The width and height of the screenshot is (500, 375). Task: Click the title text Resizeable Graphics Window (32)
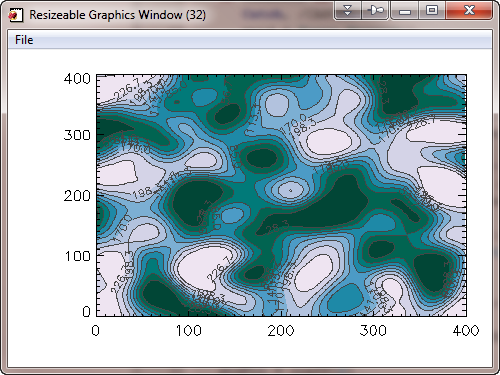click(117, 15)
